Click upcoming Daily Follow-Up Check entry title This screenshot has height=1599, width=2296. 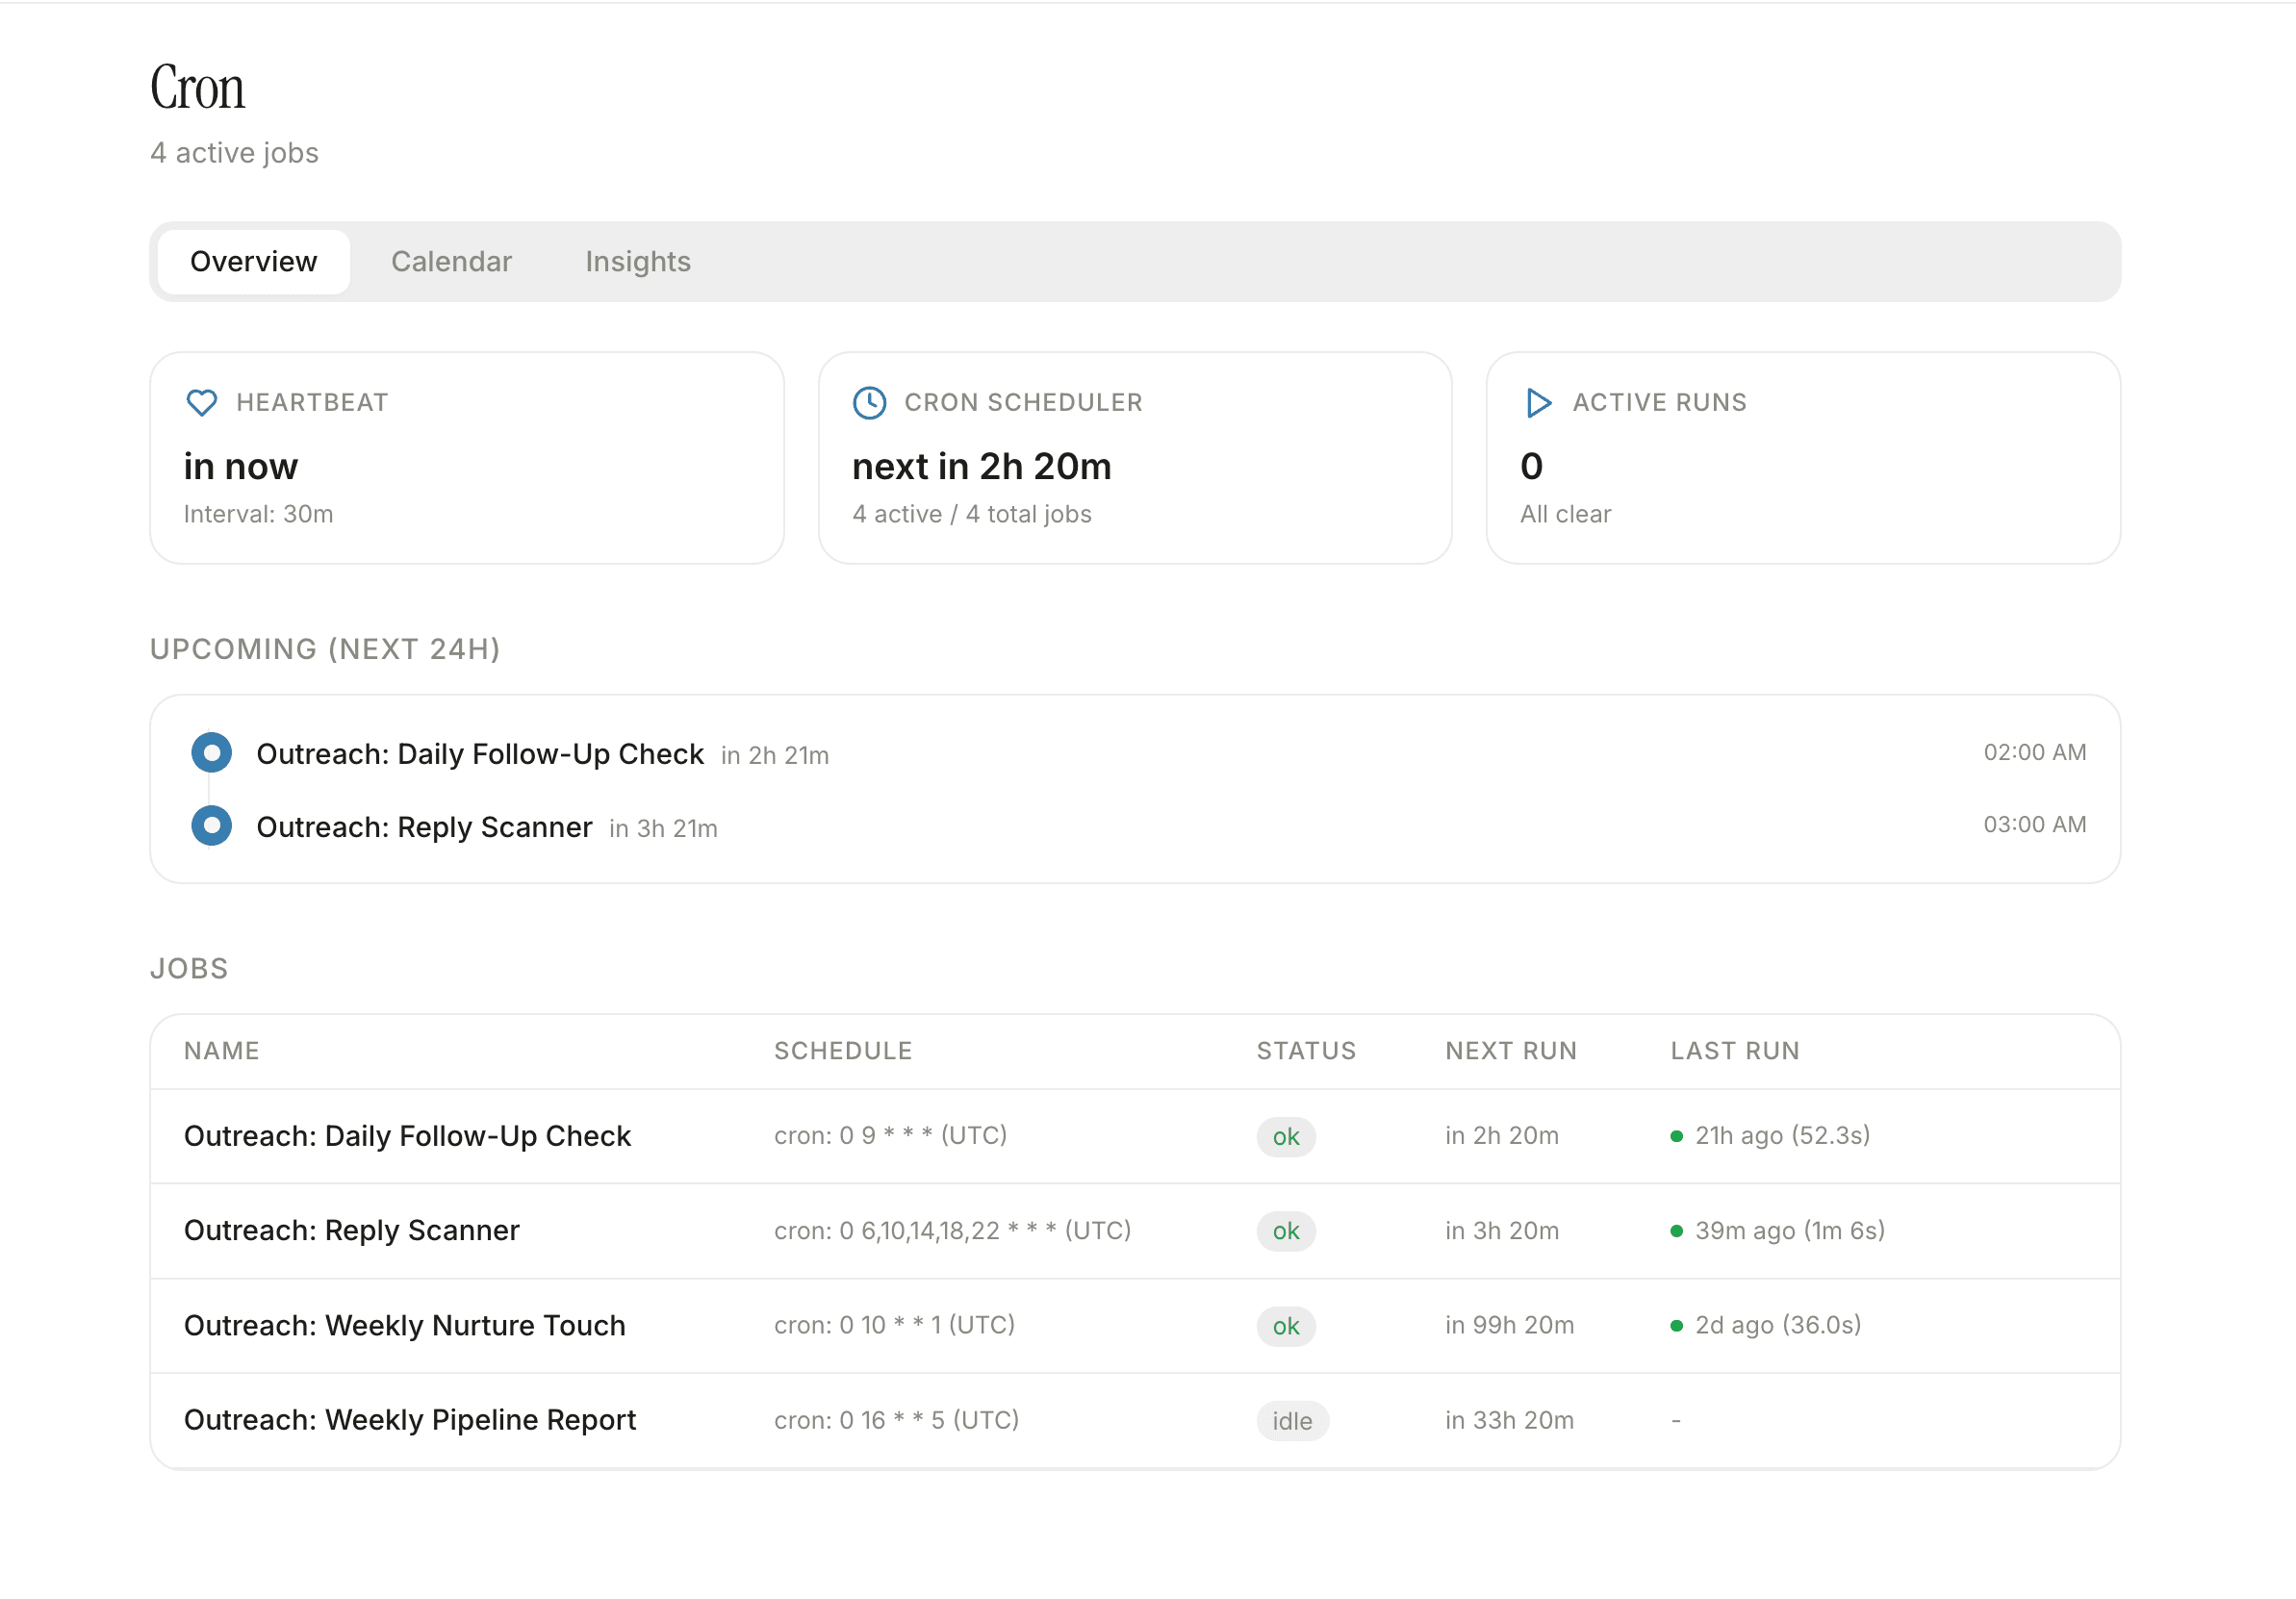(480, 754)
